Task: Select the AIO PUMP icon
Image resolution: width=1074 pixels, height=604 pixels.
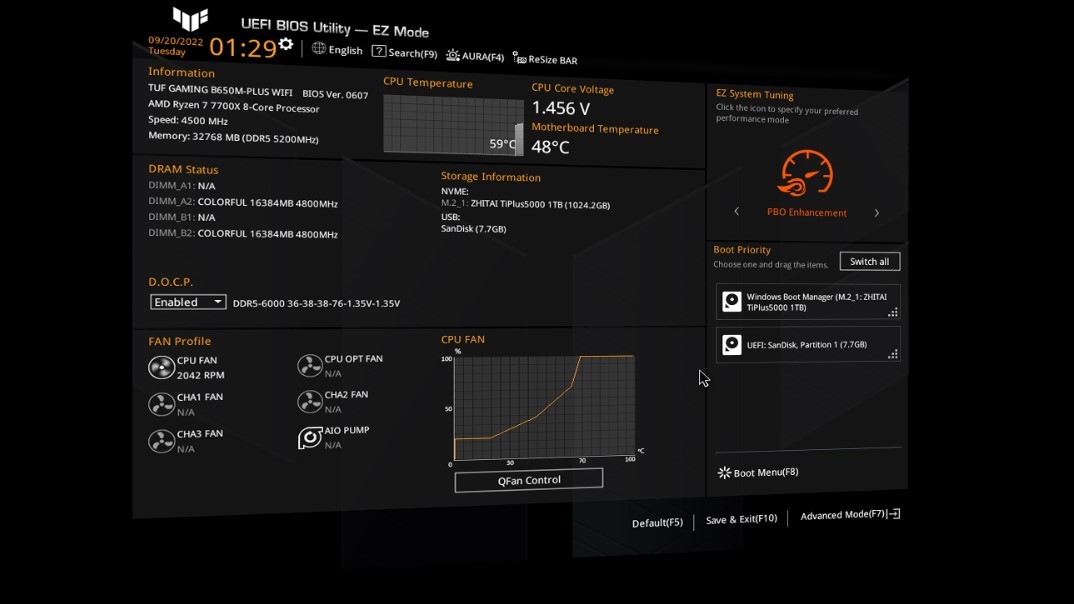Action: (x=310, y=438)
